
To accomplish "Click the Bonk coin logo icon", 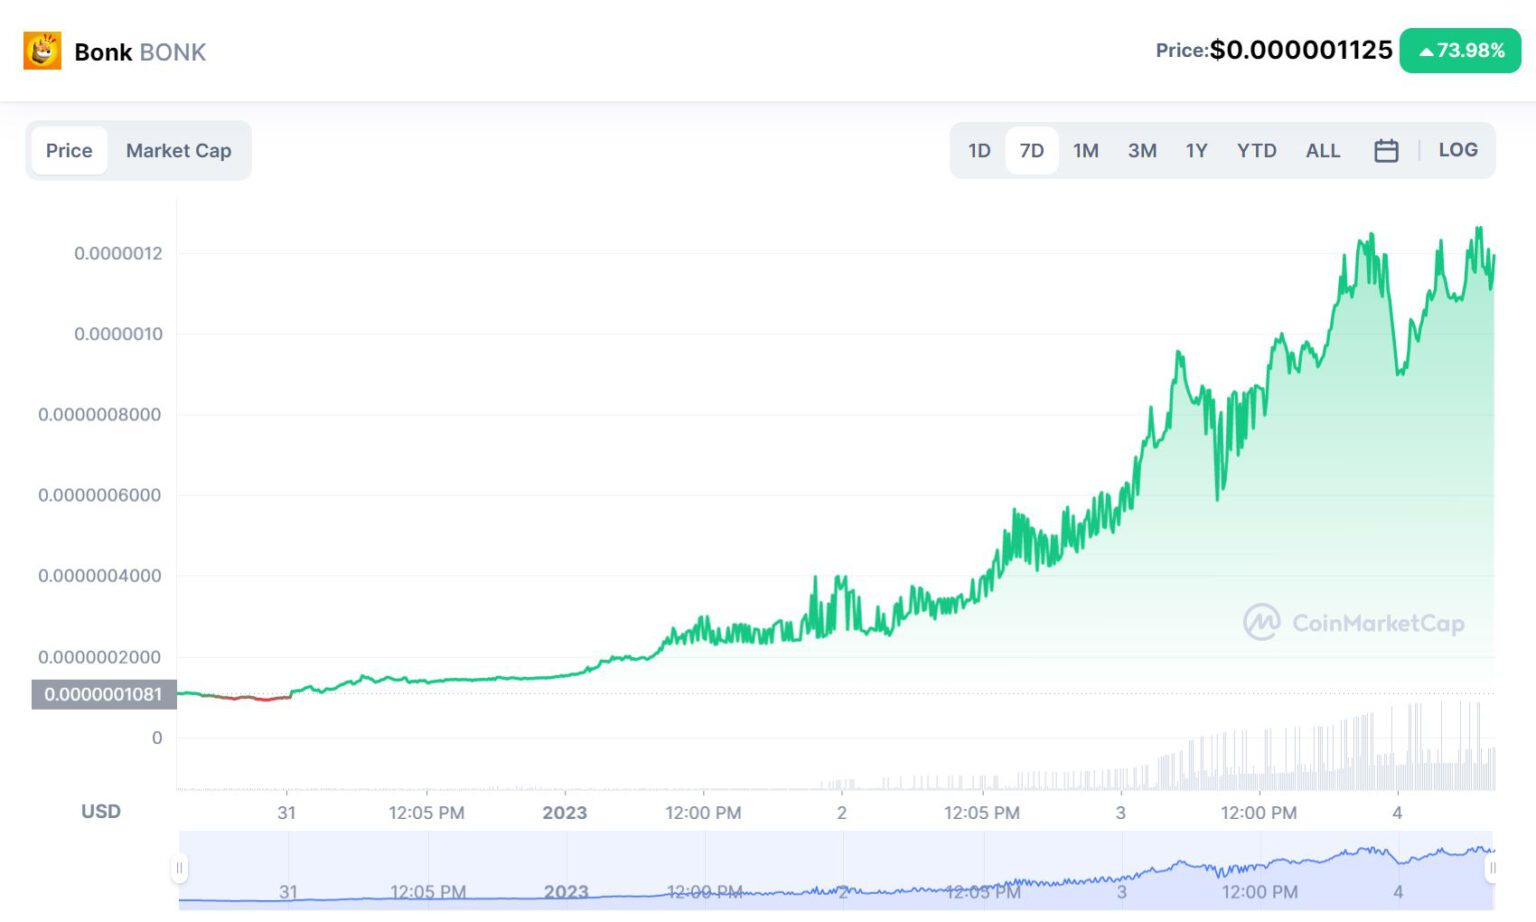I will [x=42, y=51].
